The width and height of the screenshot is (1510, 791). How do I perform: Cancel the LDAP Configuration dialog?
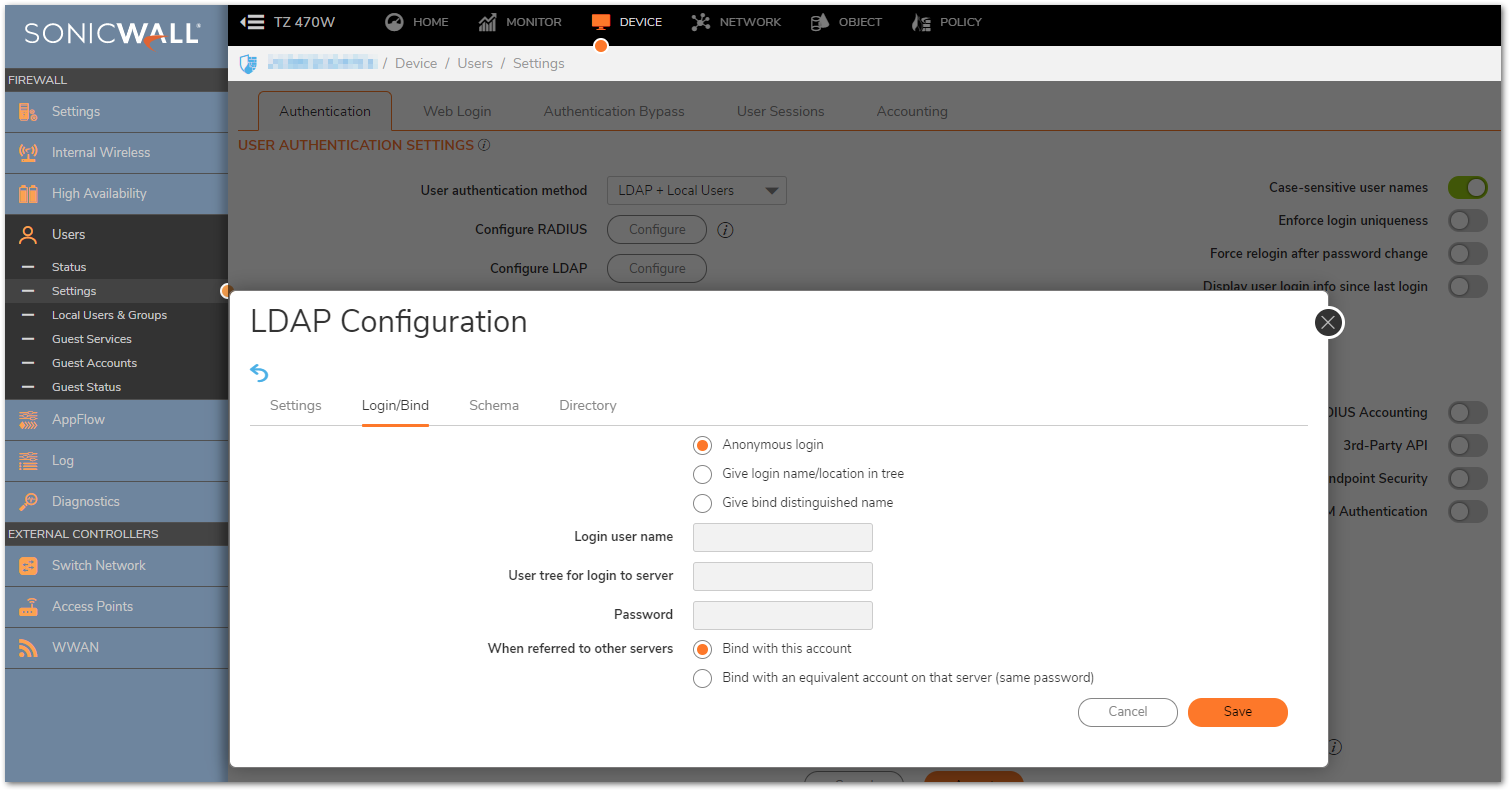point(1127,712)
